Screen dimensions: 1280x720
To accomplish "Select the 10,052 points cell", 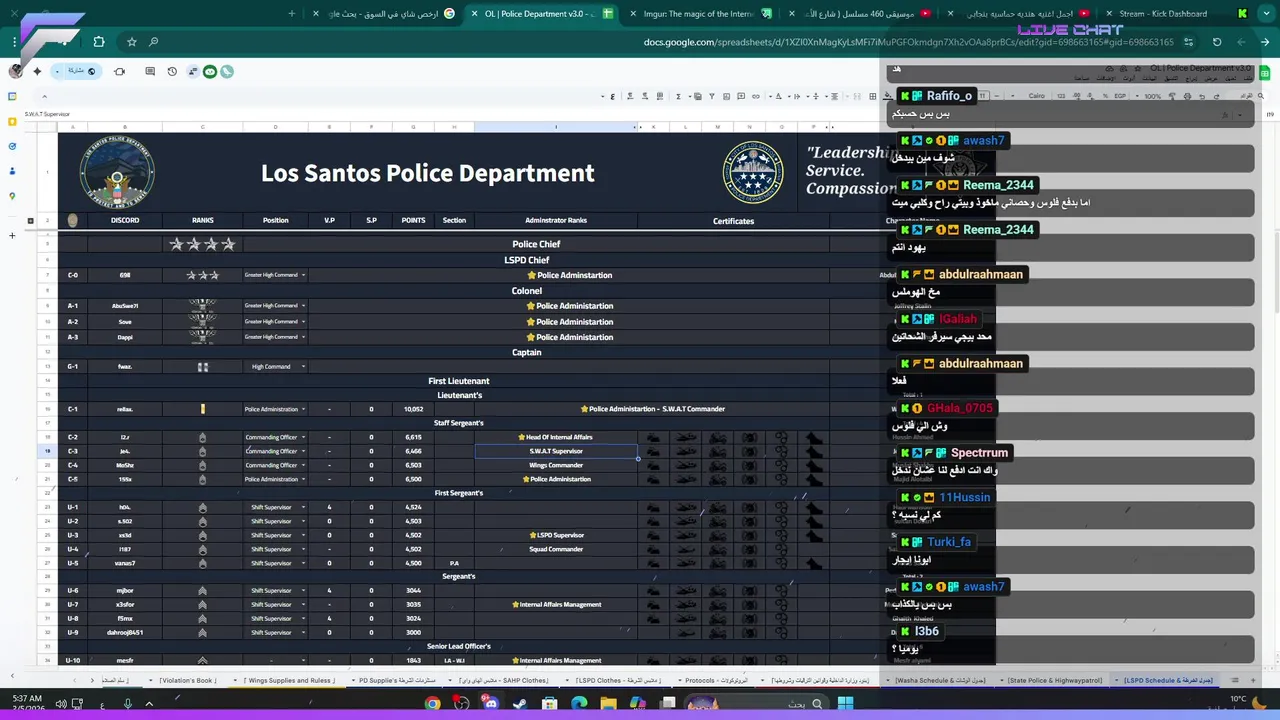I will pos(413,409).
